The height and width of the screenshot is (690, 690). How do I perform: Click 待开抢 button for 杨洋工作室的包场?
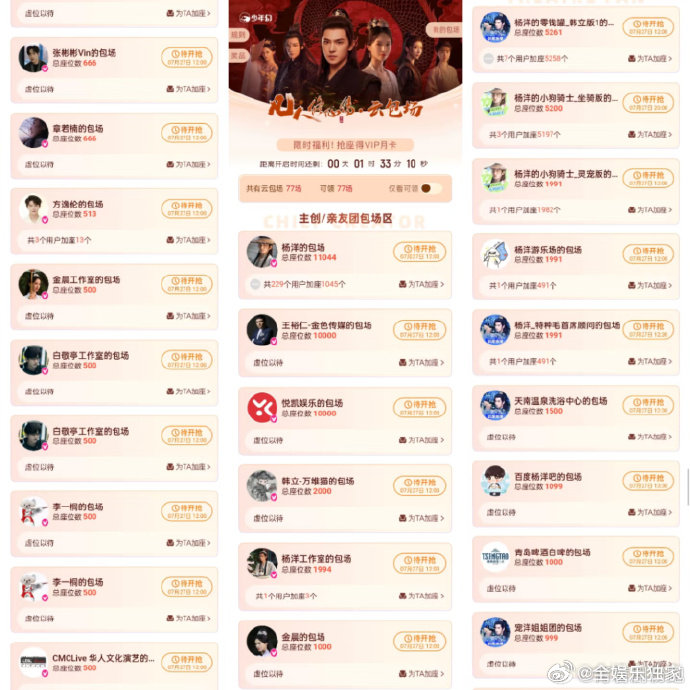419,563
